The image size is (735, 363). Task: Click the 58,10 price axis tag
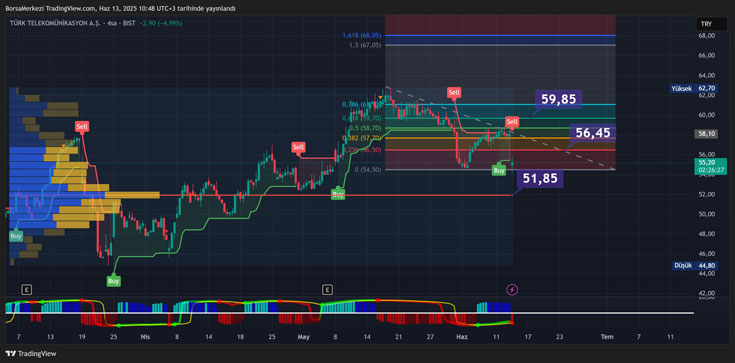(705, 134)
